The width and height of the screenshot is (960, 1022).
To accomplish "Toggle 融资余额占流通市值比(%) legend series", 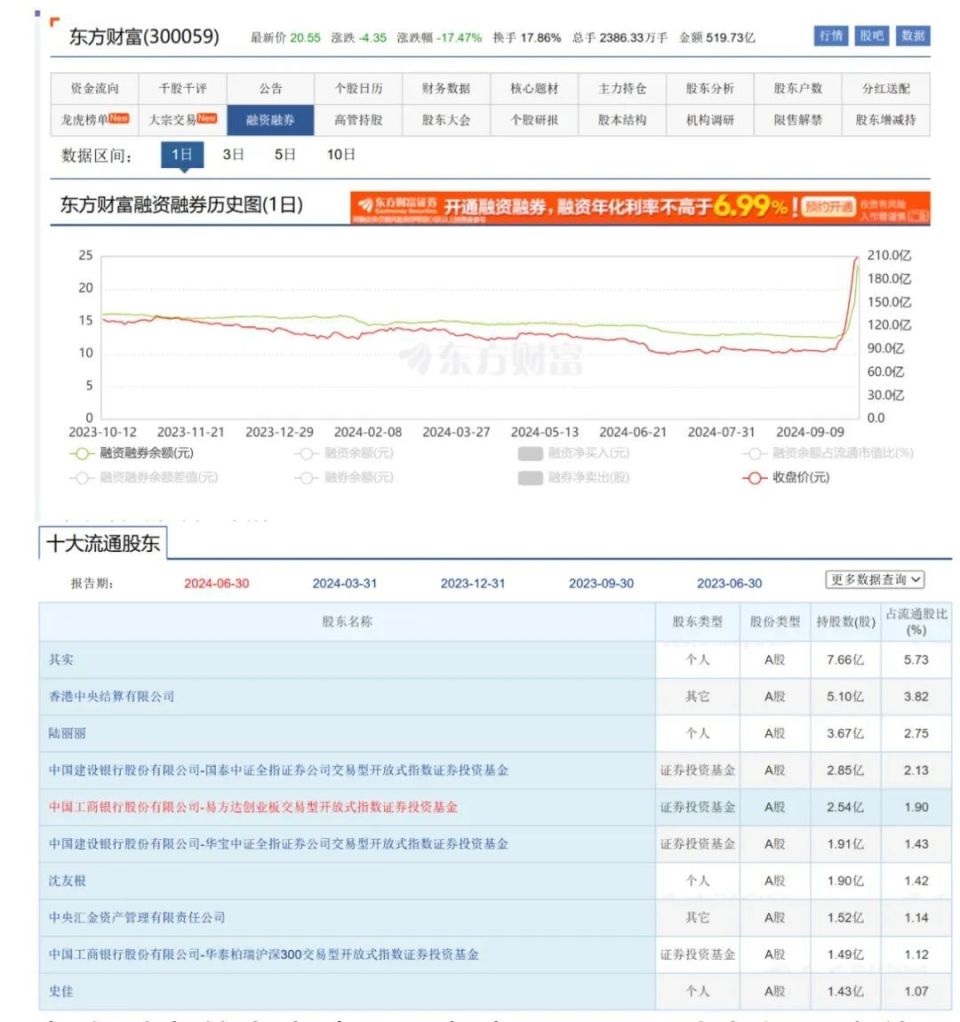I will coord(828,453).
